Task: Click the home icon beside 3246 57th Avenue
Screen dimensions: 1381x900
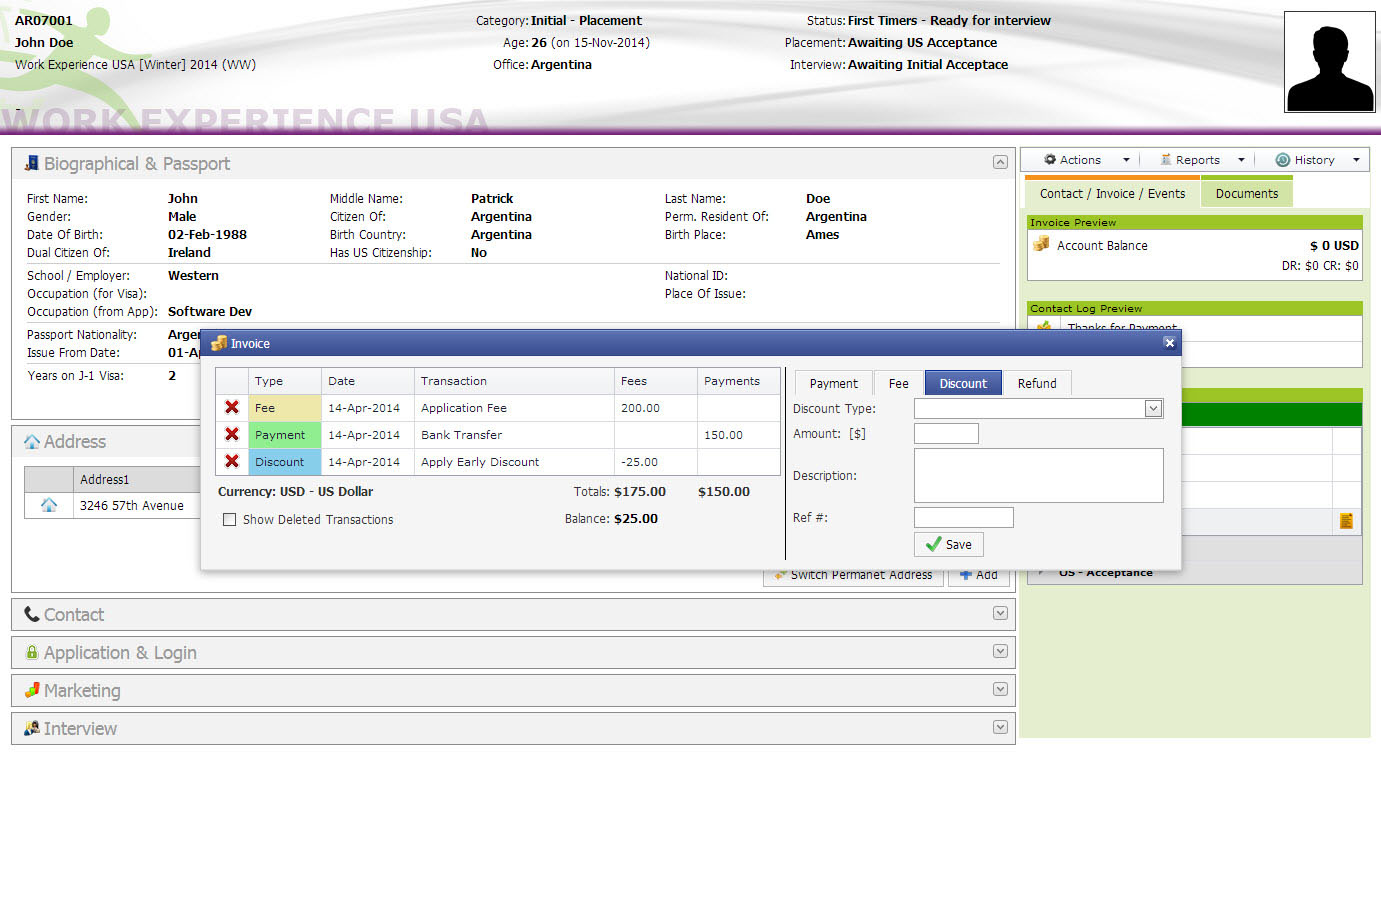Action: click(48, 506)
